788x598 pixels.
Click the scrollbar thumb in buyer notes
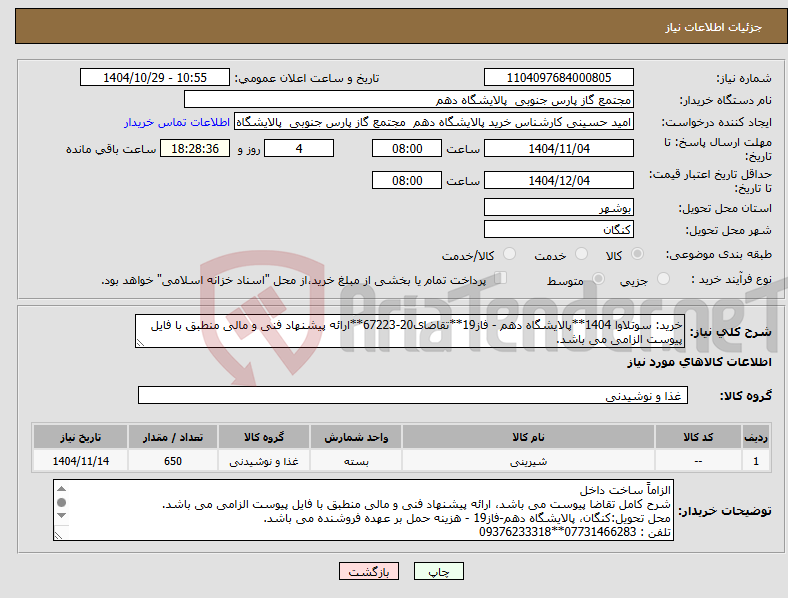click(x=61, y=502)
